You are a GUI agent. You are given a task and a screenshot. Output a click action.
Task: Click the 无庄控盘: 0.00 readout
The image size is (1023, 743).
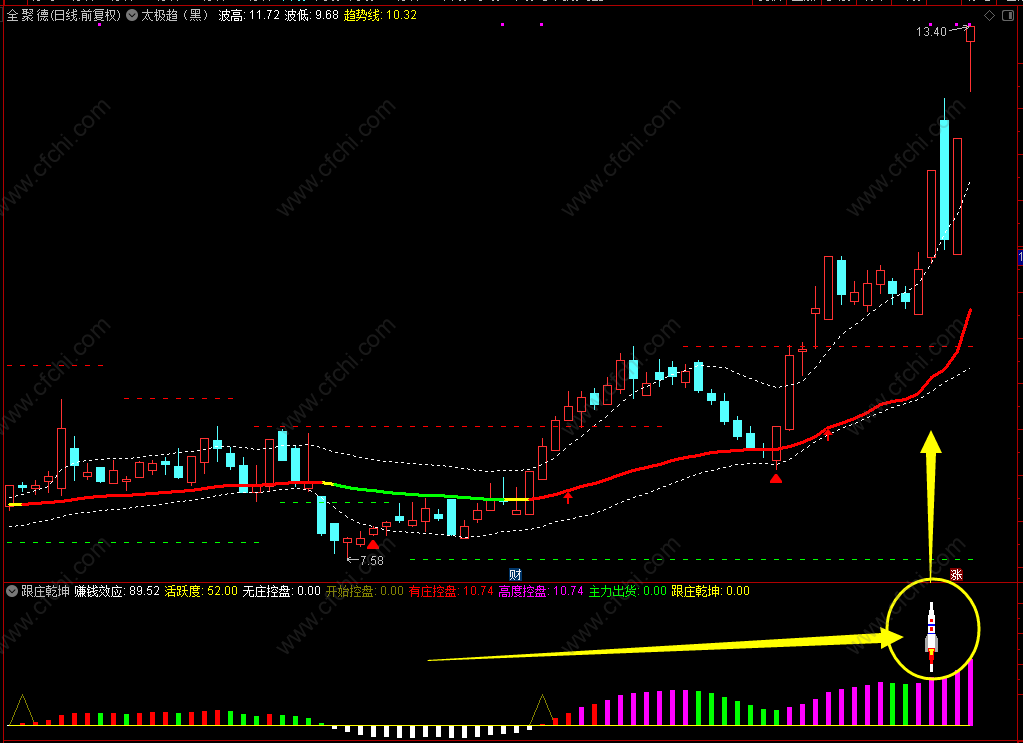pyautogui.click(x=282, y=591)
